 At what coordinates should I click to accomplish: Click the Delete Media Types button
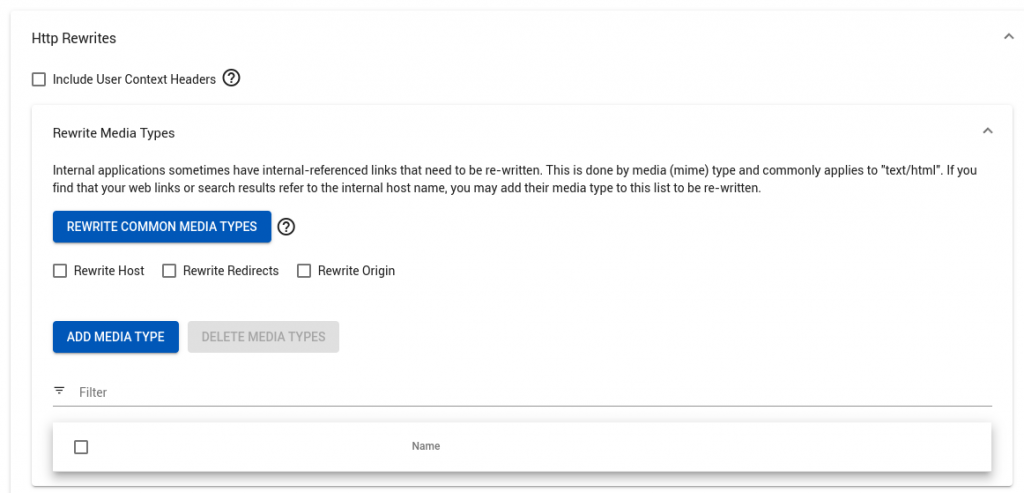[263, 337]
